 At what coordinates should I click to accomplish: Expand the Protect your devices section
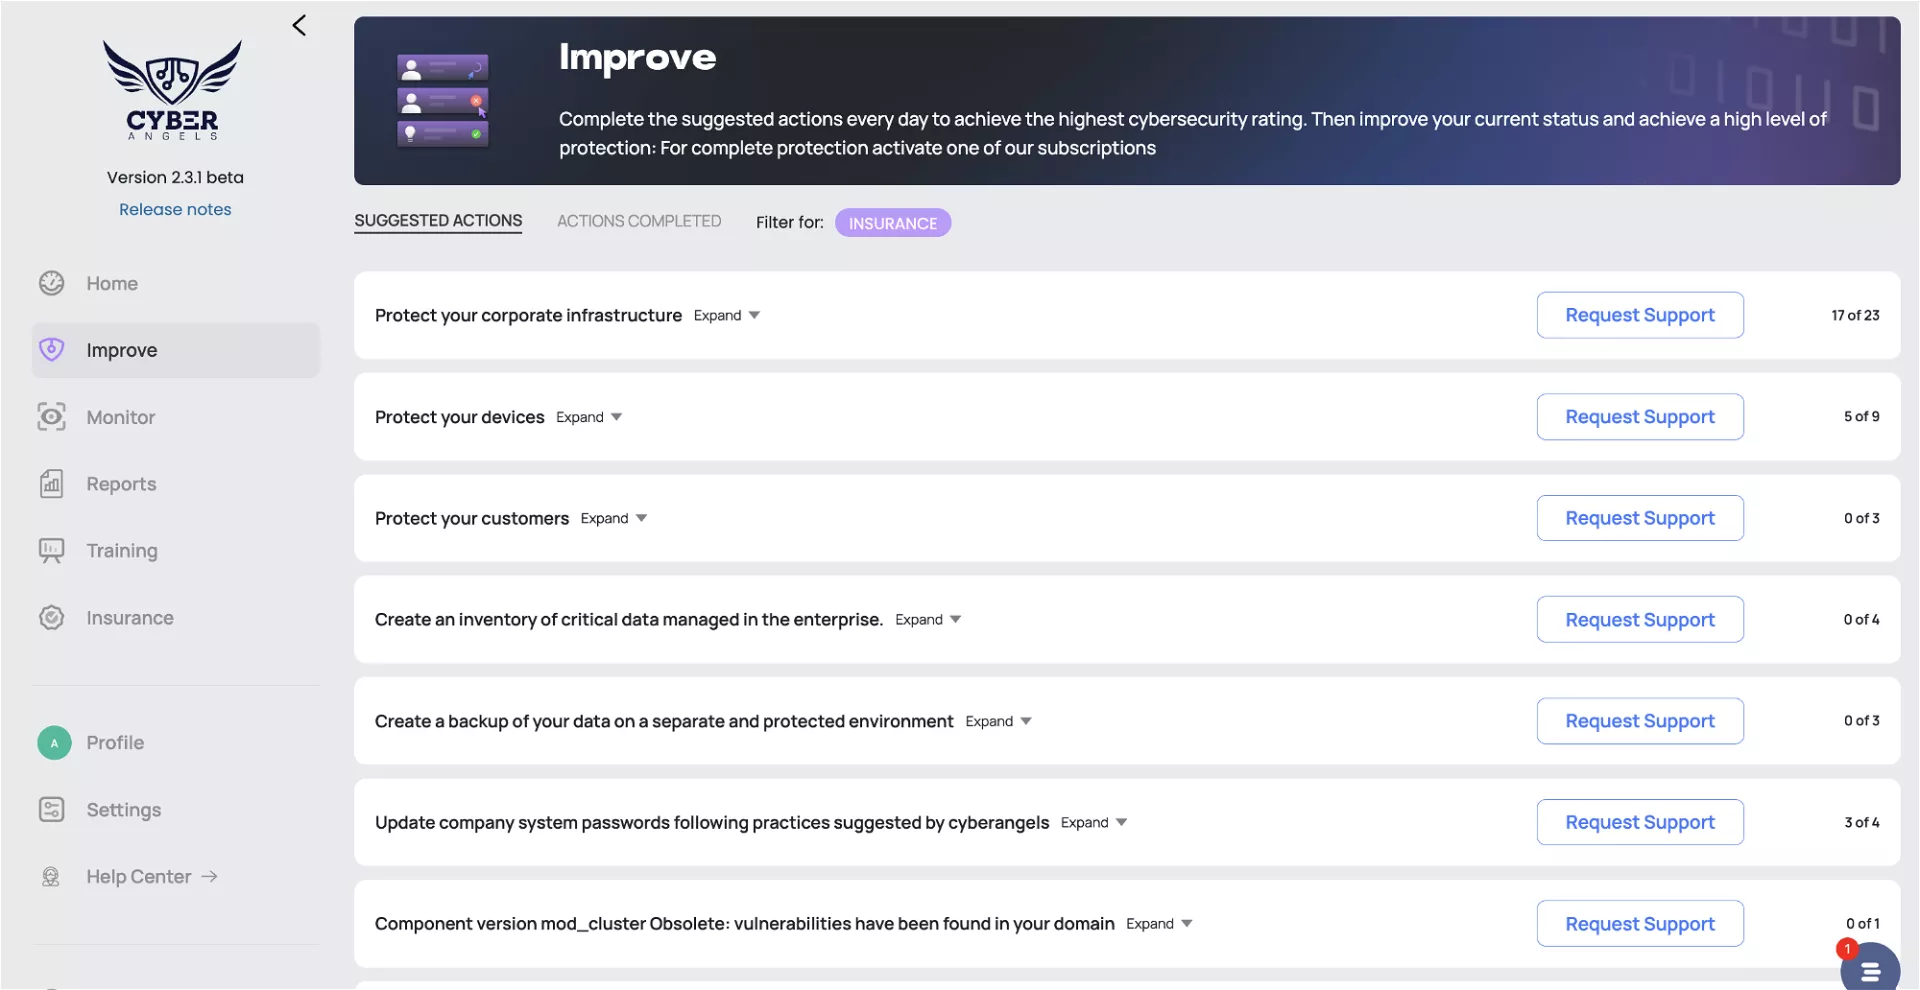coord(589,417)
